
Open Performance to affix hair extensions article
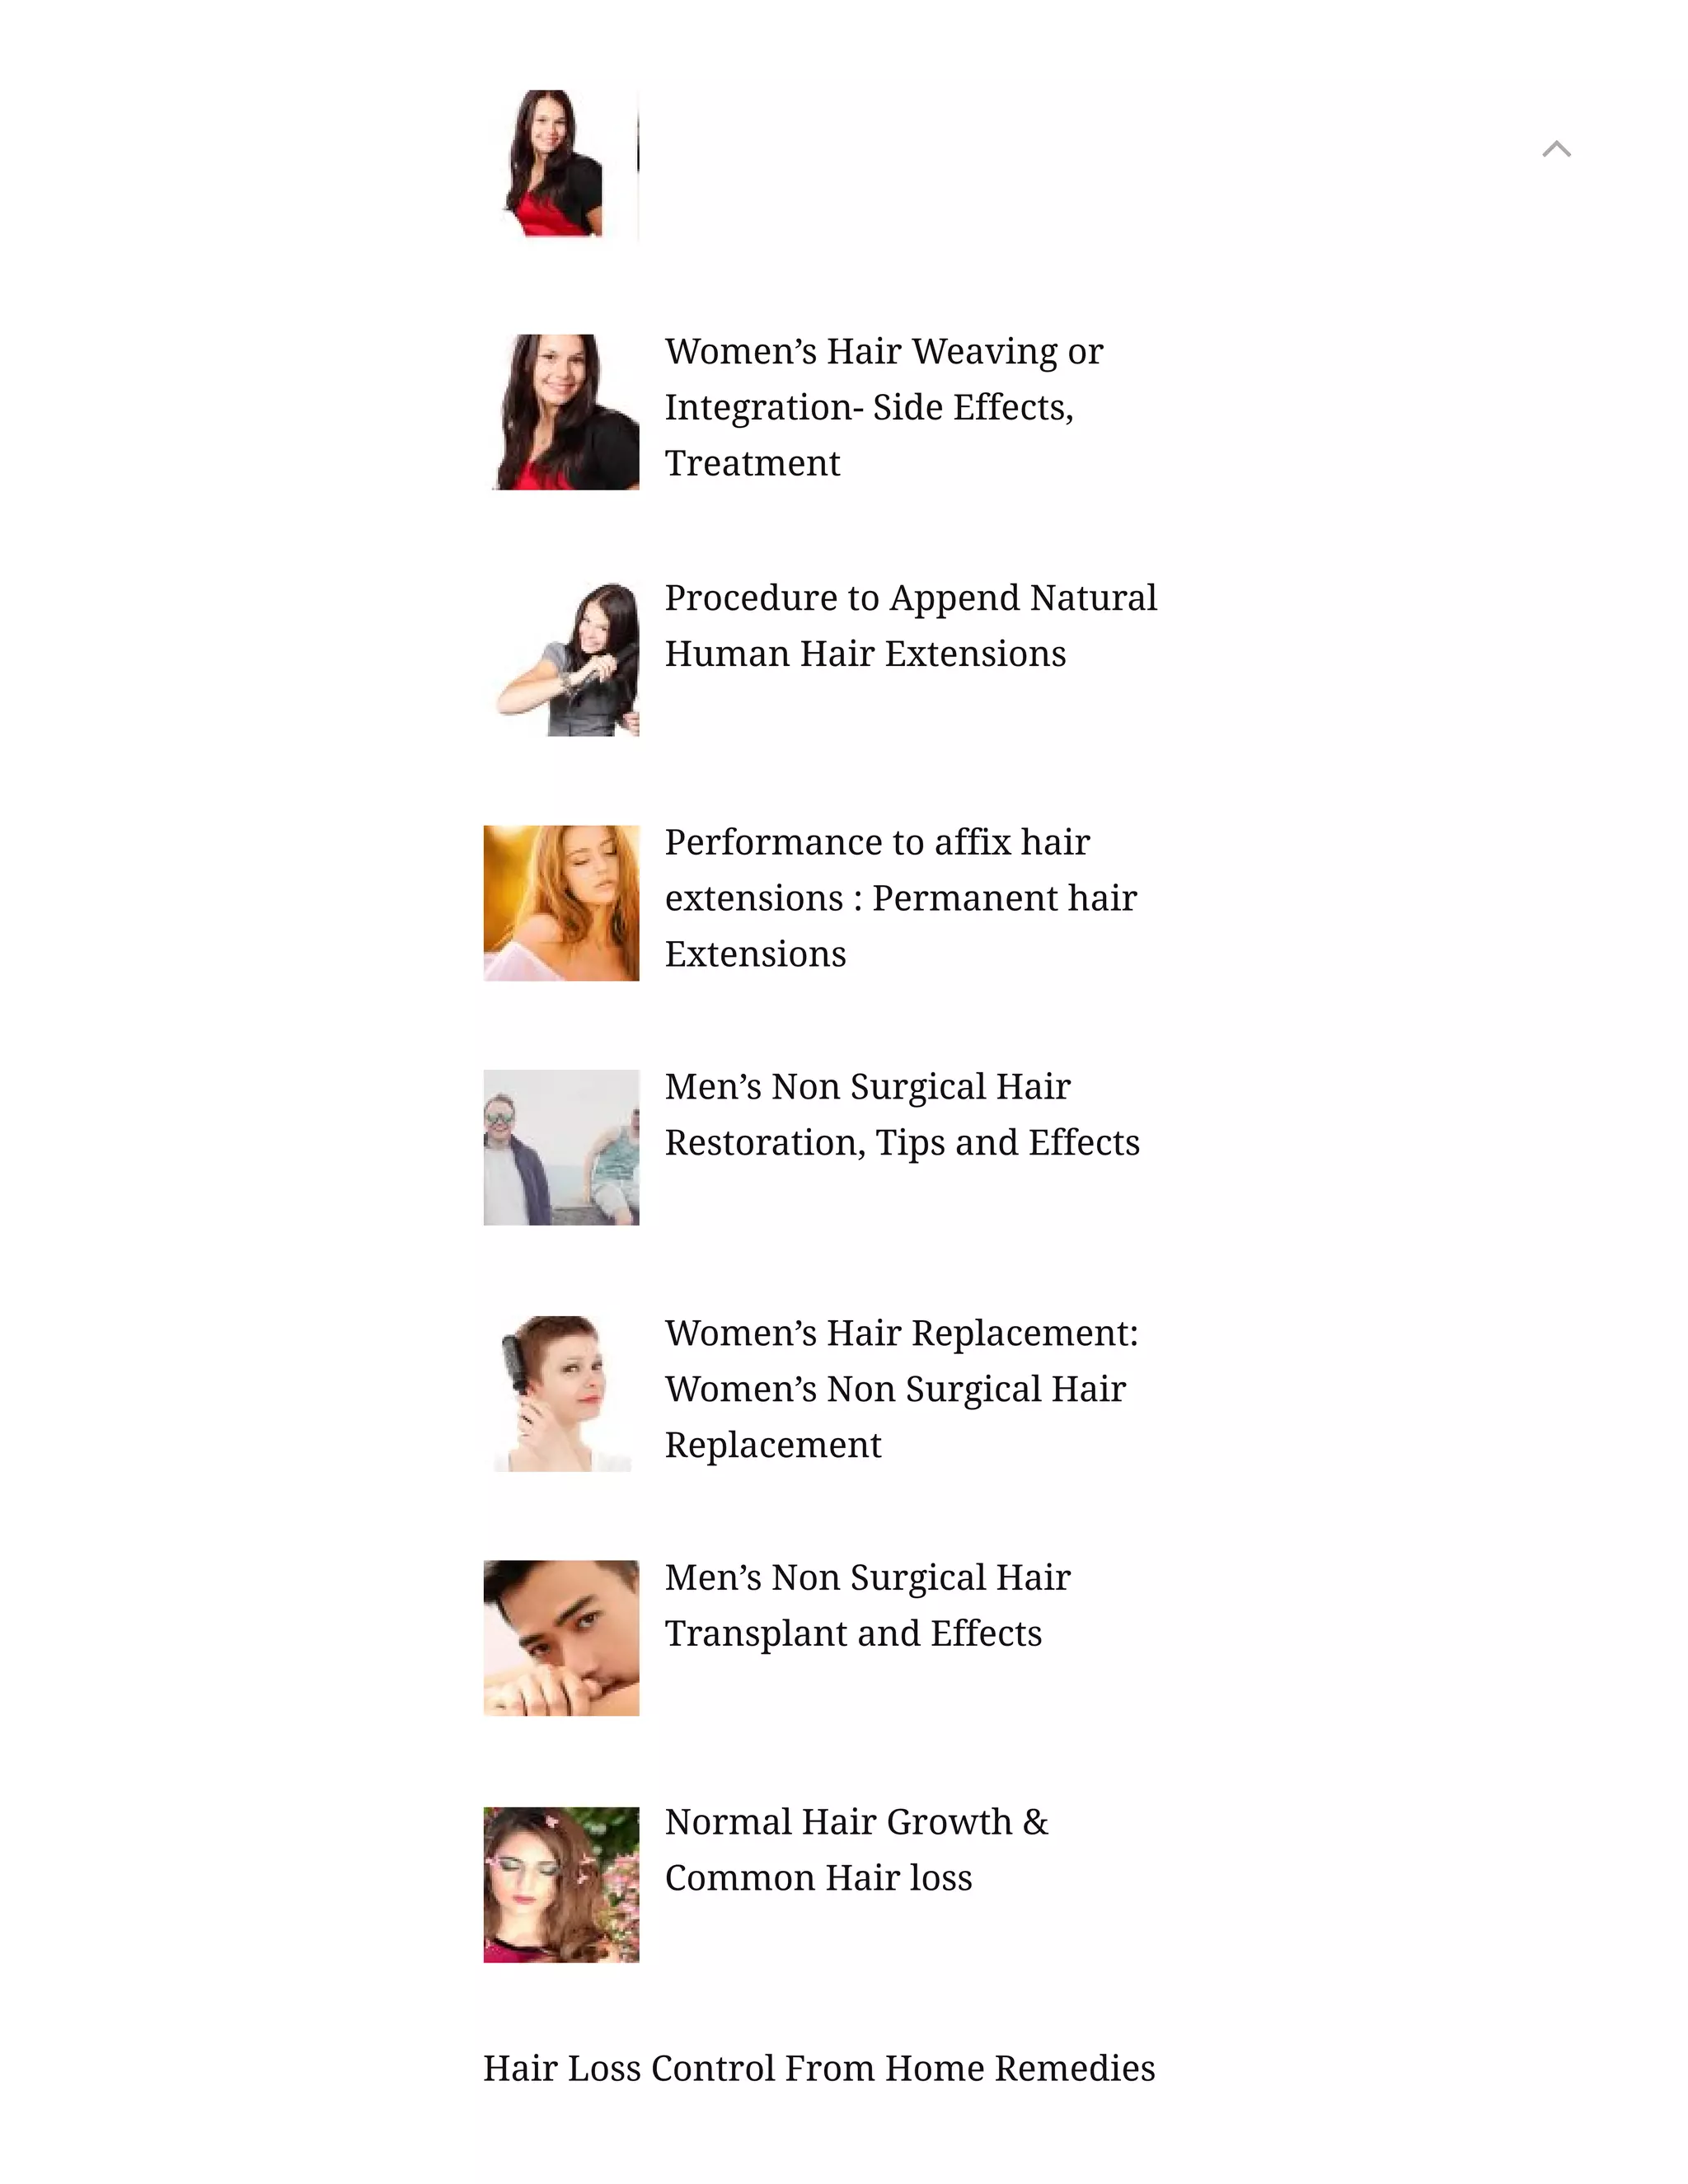point(901,897)
